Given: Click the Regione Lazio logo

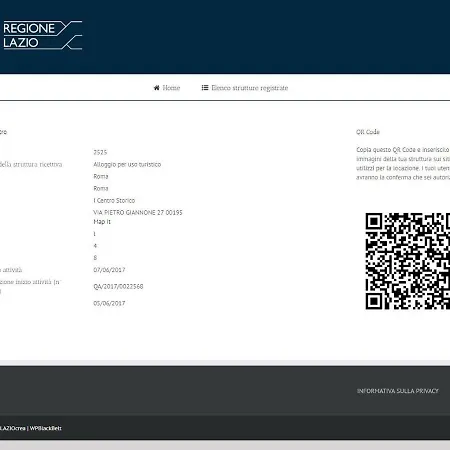Looking at the screenshot, I should tap(42, 35).
